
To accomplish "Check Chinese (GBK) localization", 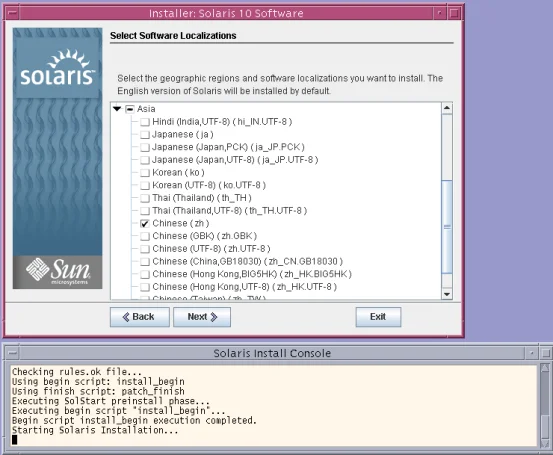I will (145, 236).
